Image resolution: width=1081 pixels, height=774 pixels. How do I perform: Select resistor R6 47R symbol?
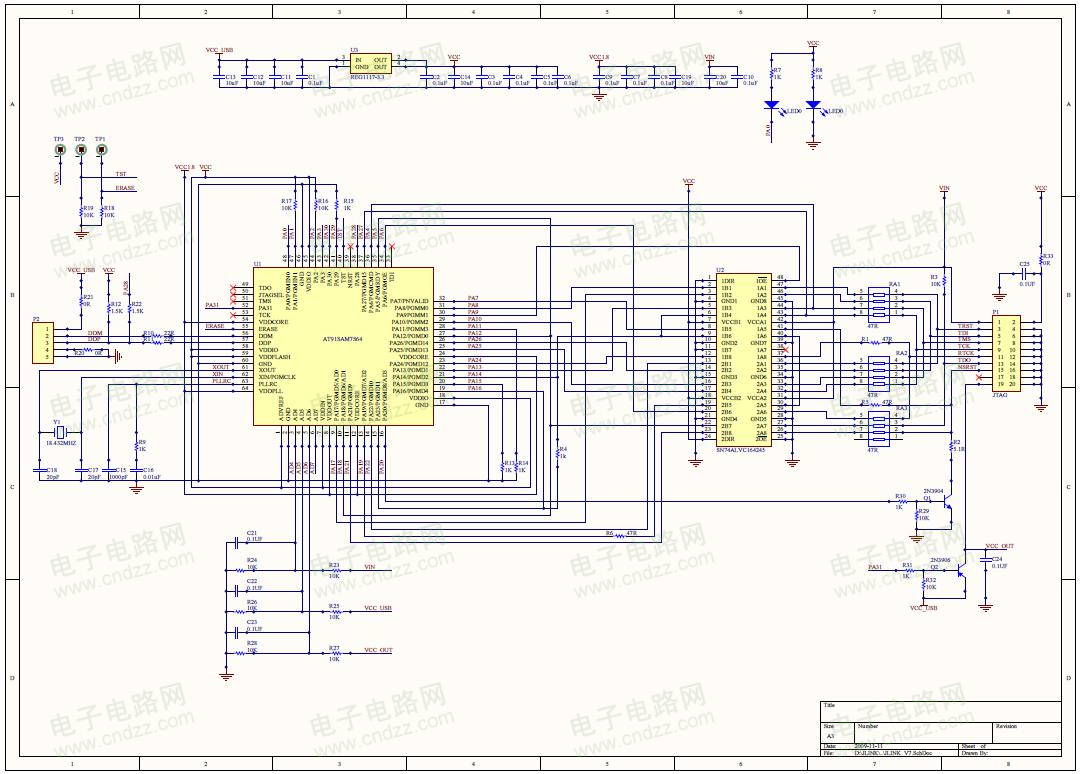(619, 536)
